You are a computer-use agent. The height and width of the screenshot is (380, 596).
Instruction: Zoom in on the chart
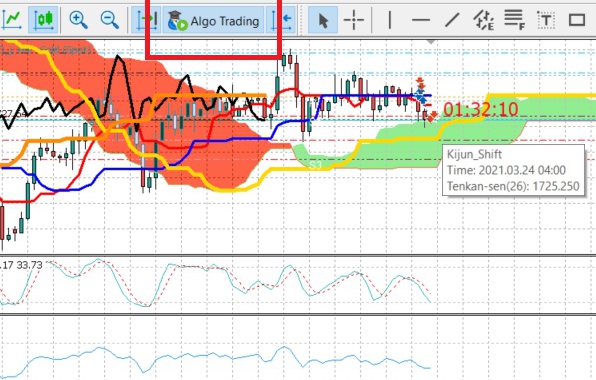[x=78, y=19]
